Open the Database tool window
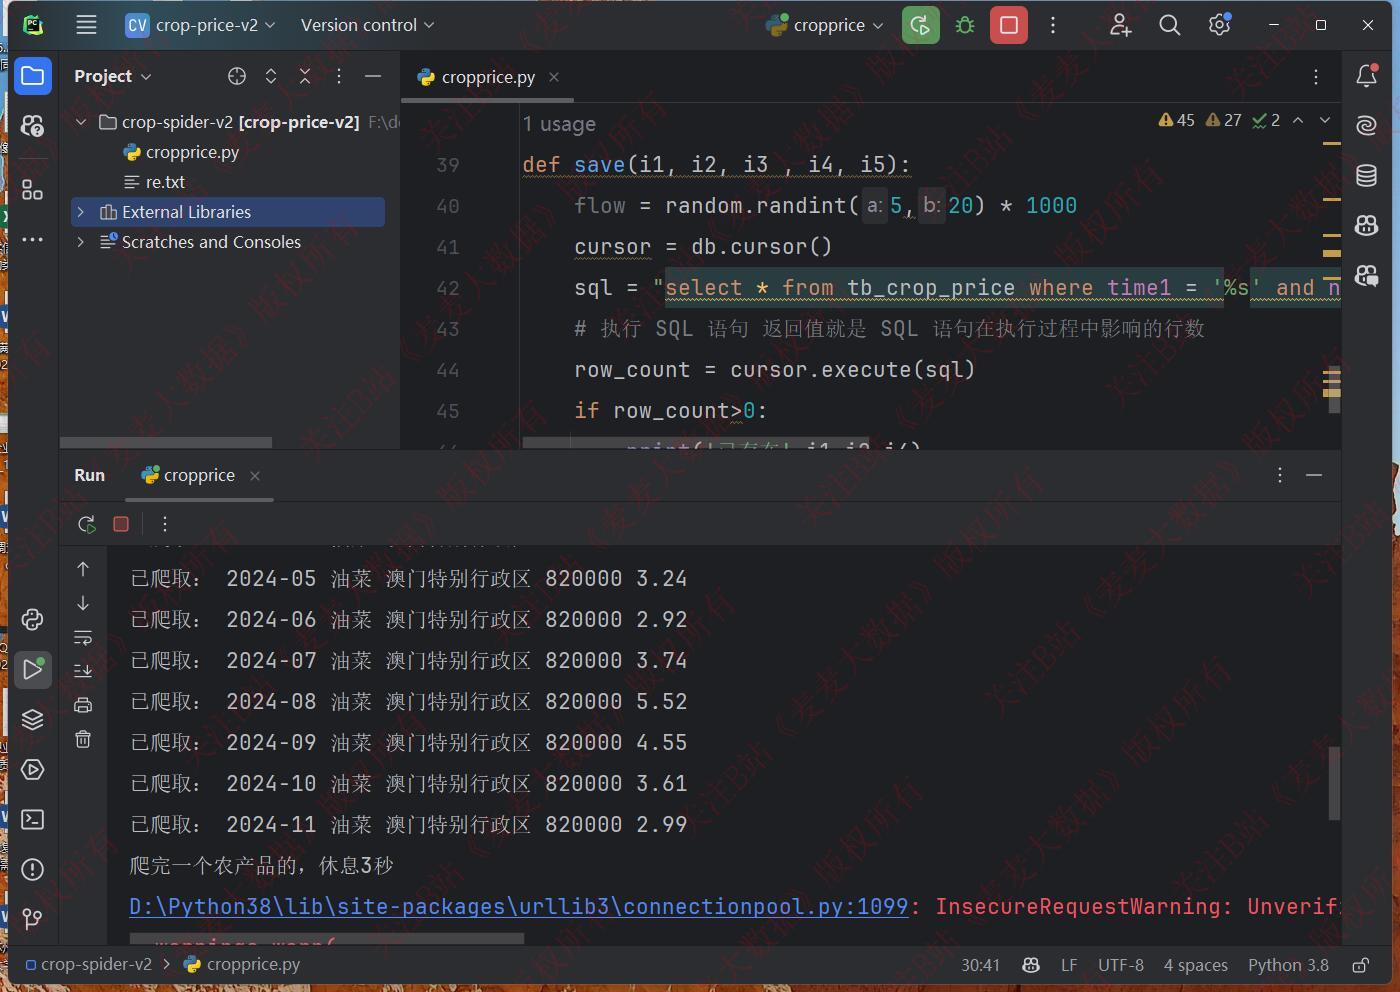Screen dimensions: 1400x992 (1366, 175)
